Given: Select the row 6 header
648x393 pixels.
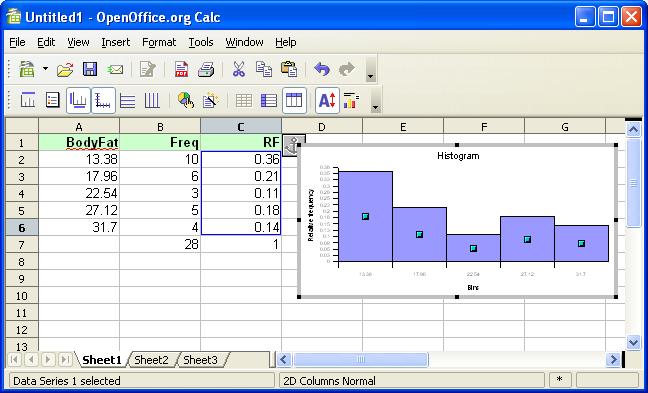Looking at the screenshot, I should click(21, 228).
